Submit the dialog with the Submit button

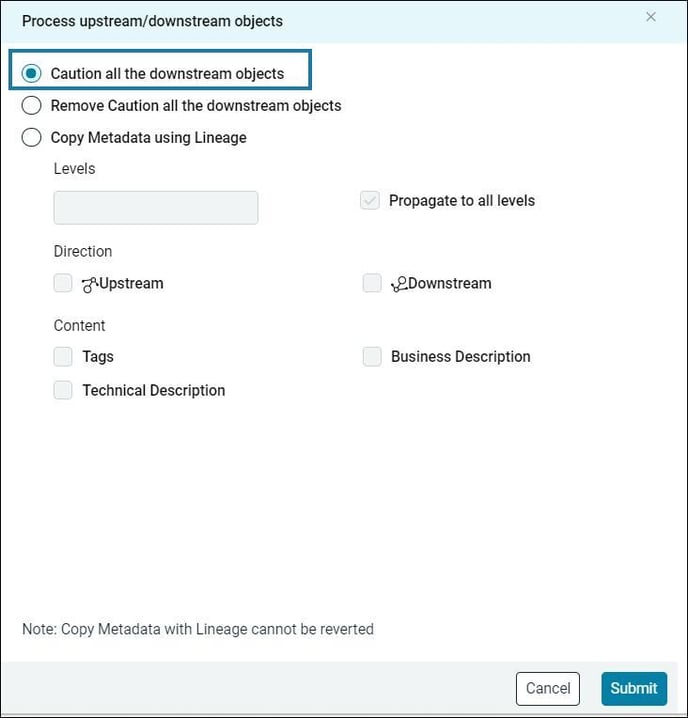point(634,688)
